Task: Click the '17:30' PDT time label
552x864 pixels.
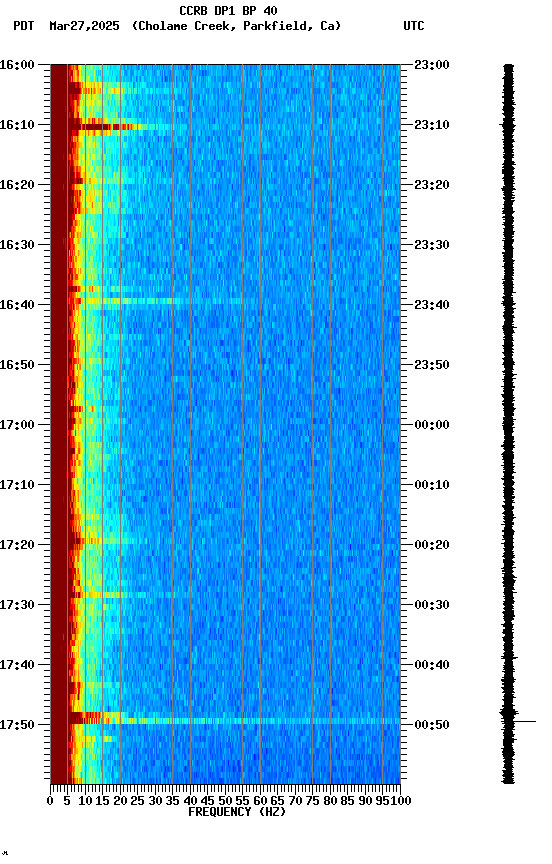Action: (x=17, y=605)
